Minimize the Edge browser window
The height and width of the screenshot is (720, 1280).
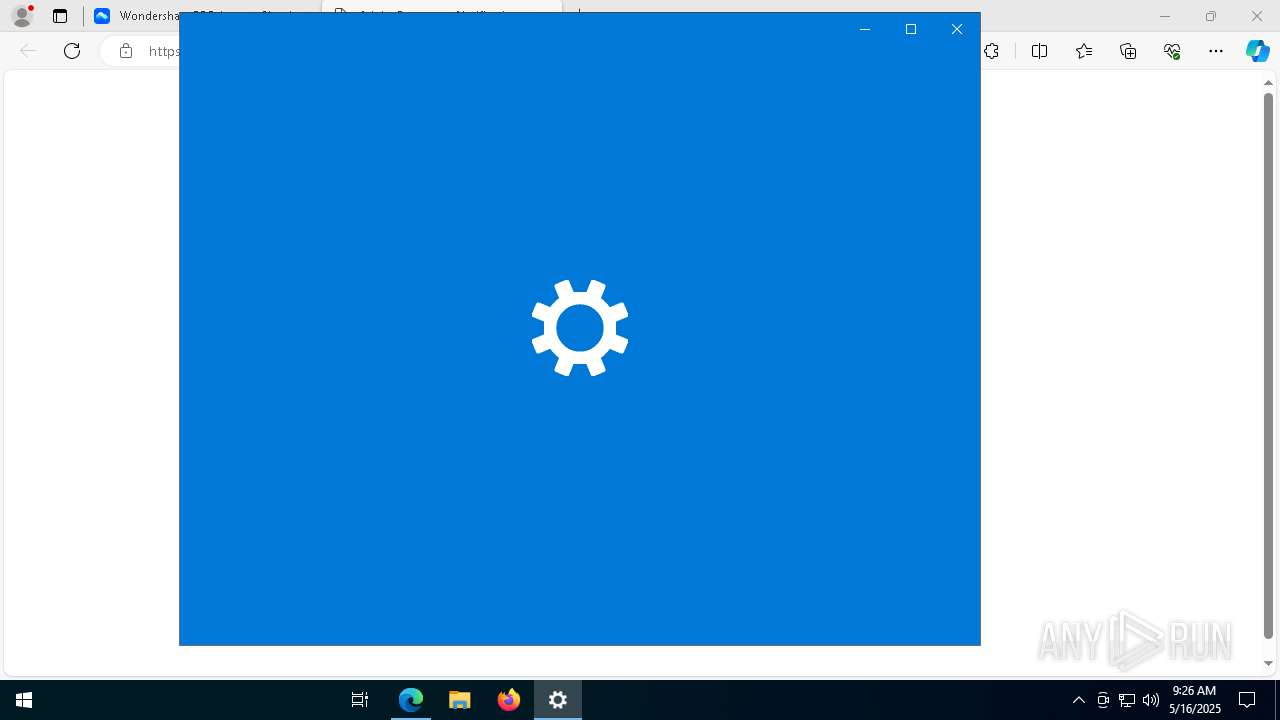coord(1165,16)
